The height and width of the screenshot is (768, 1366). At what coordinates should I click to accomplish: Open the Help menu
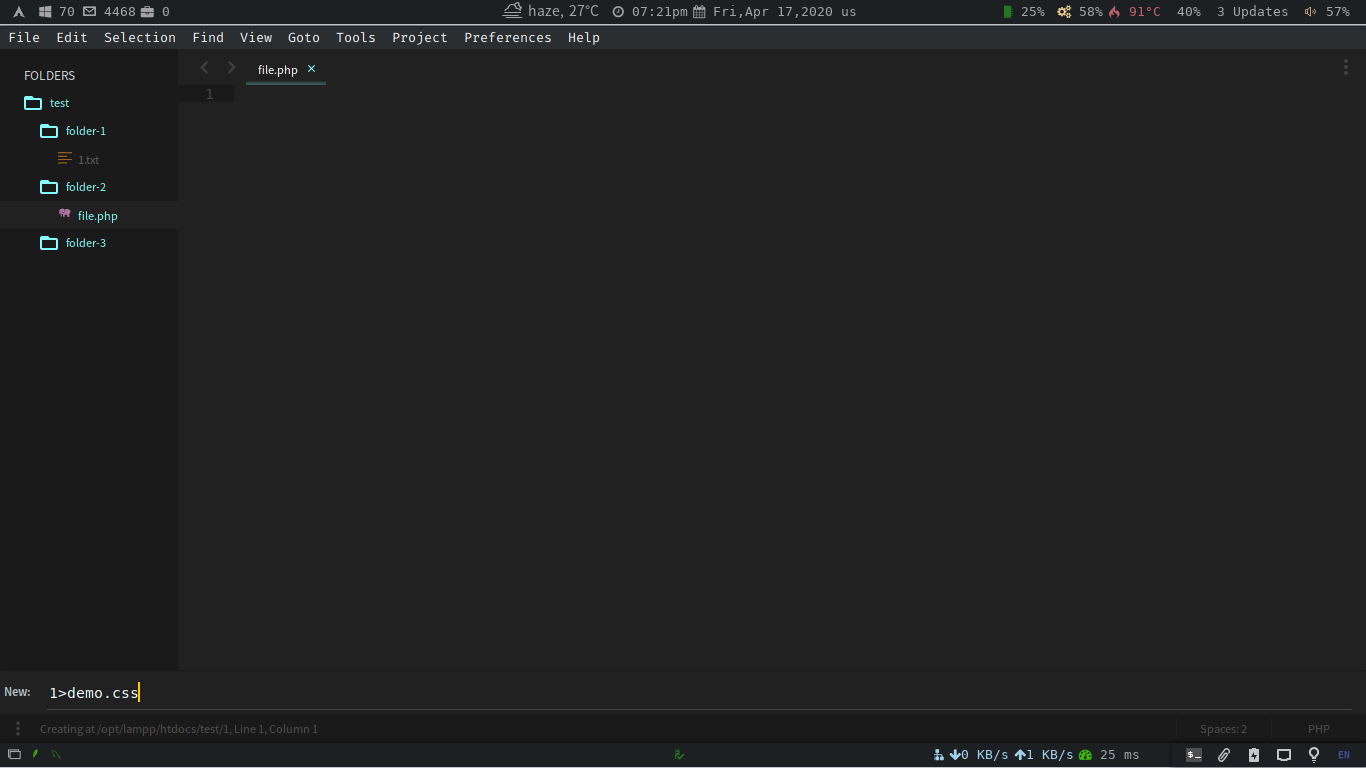[x=584, y=37]
